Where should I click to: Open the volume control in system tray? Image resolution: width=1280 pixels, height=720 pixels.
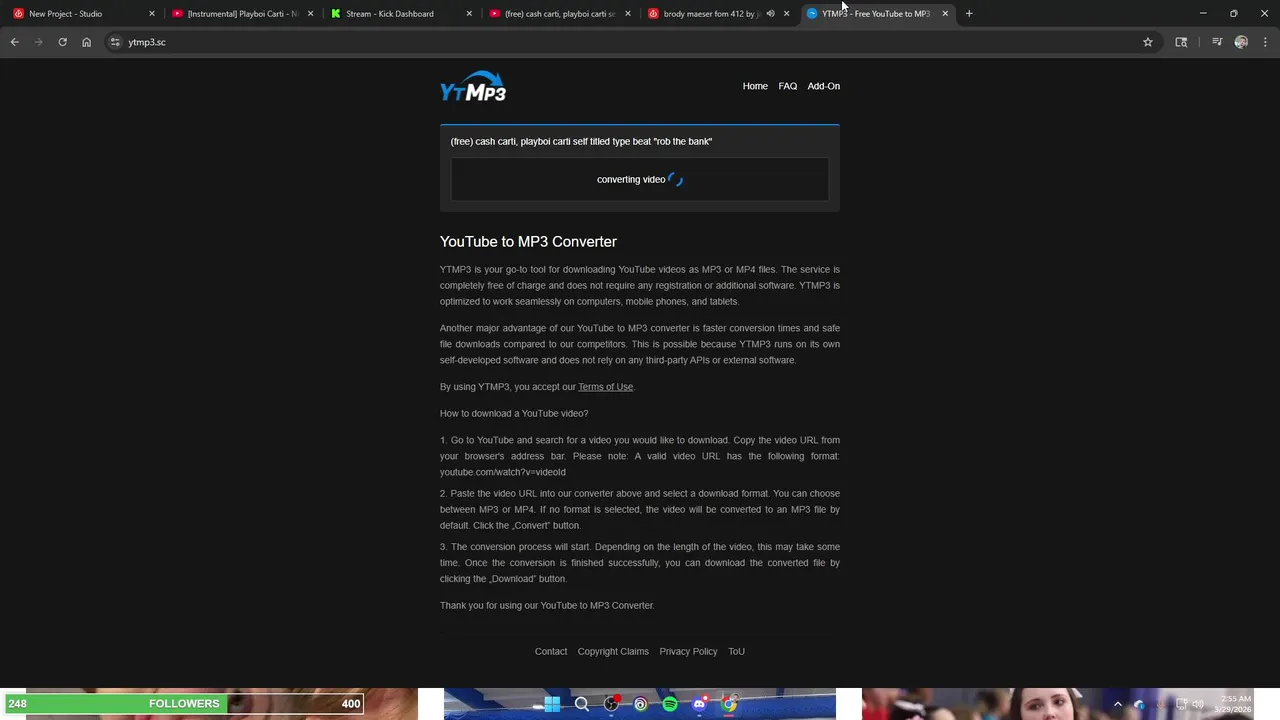click(x=1198, y=704)
